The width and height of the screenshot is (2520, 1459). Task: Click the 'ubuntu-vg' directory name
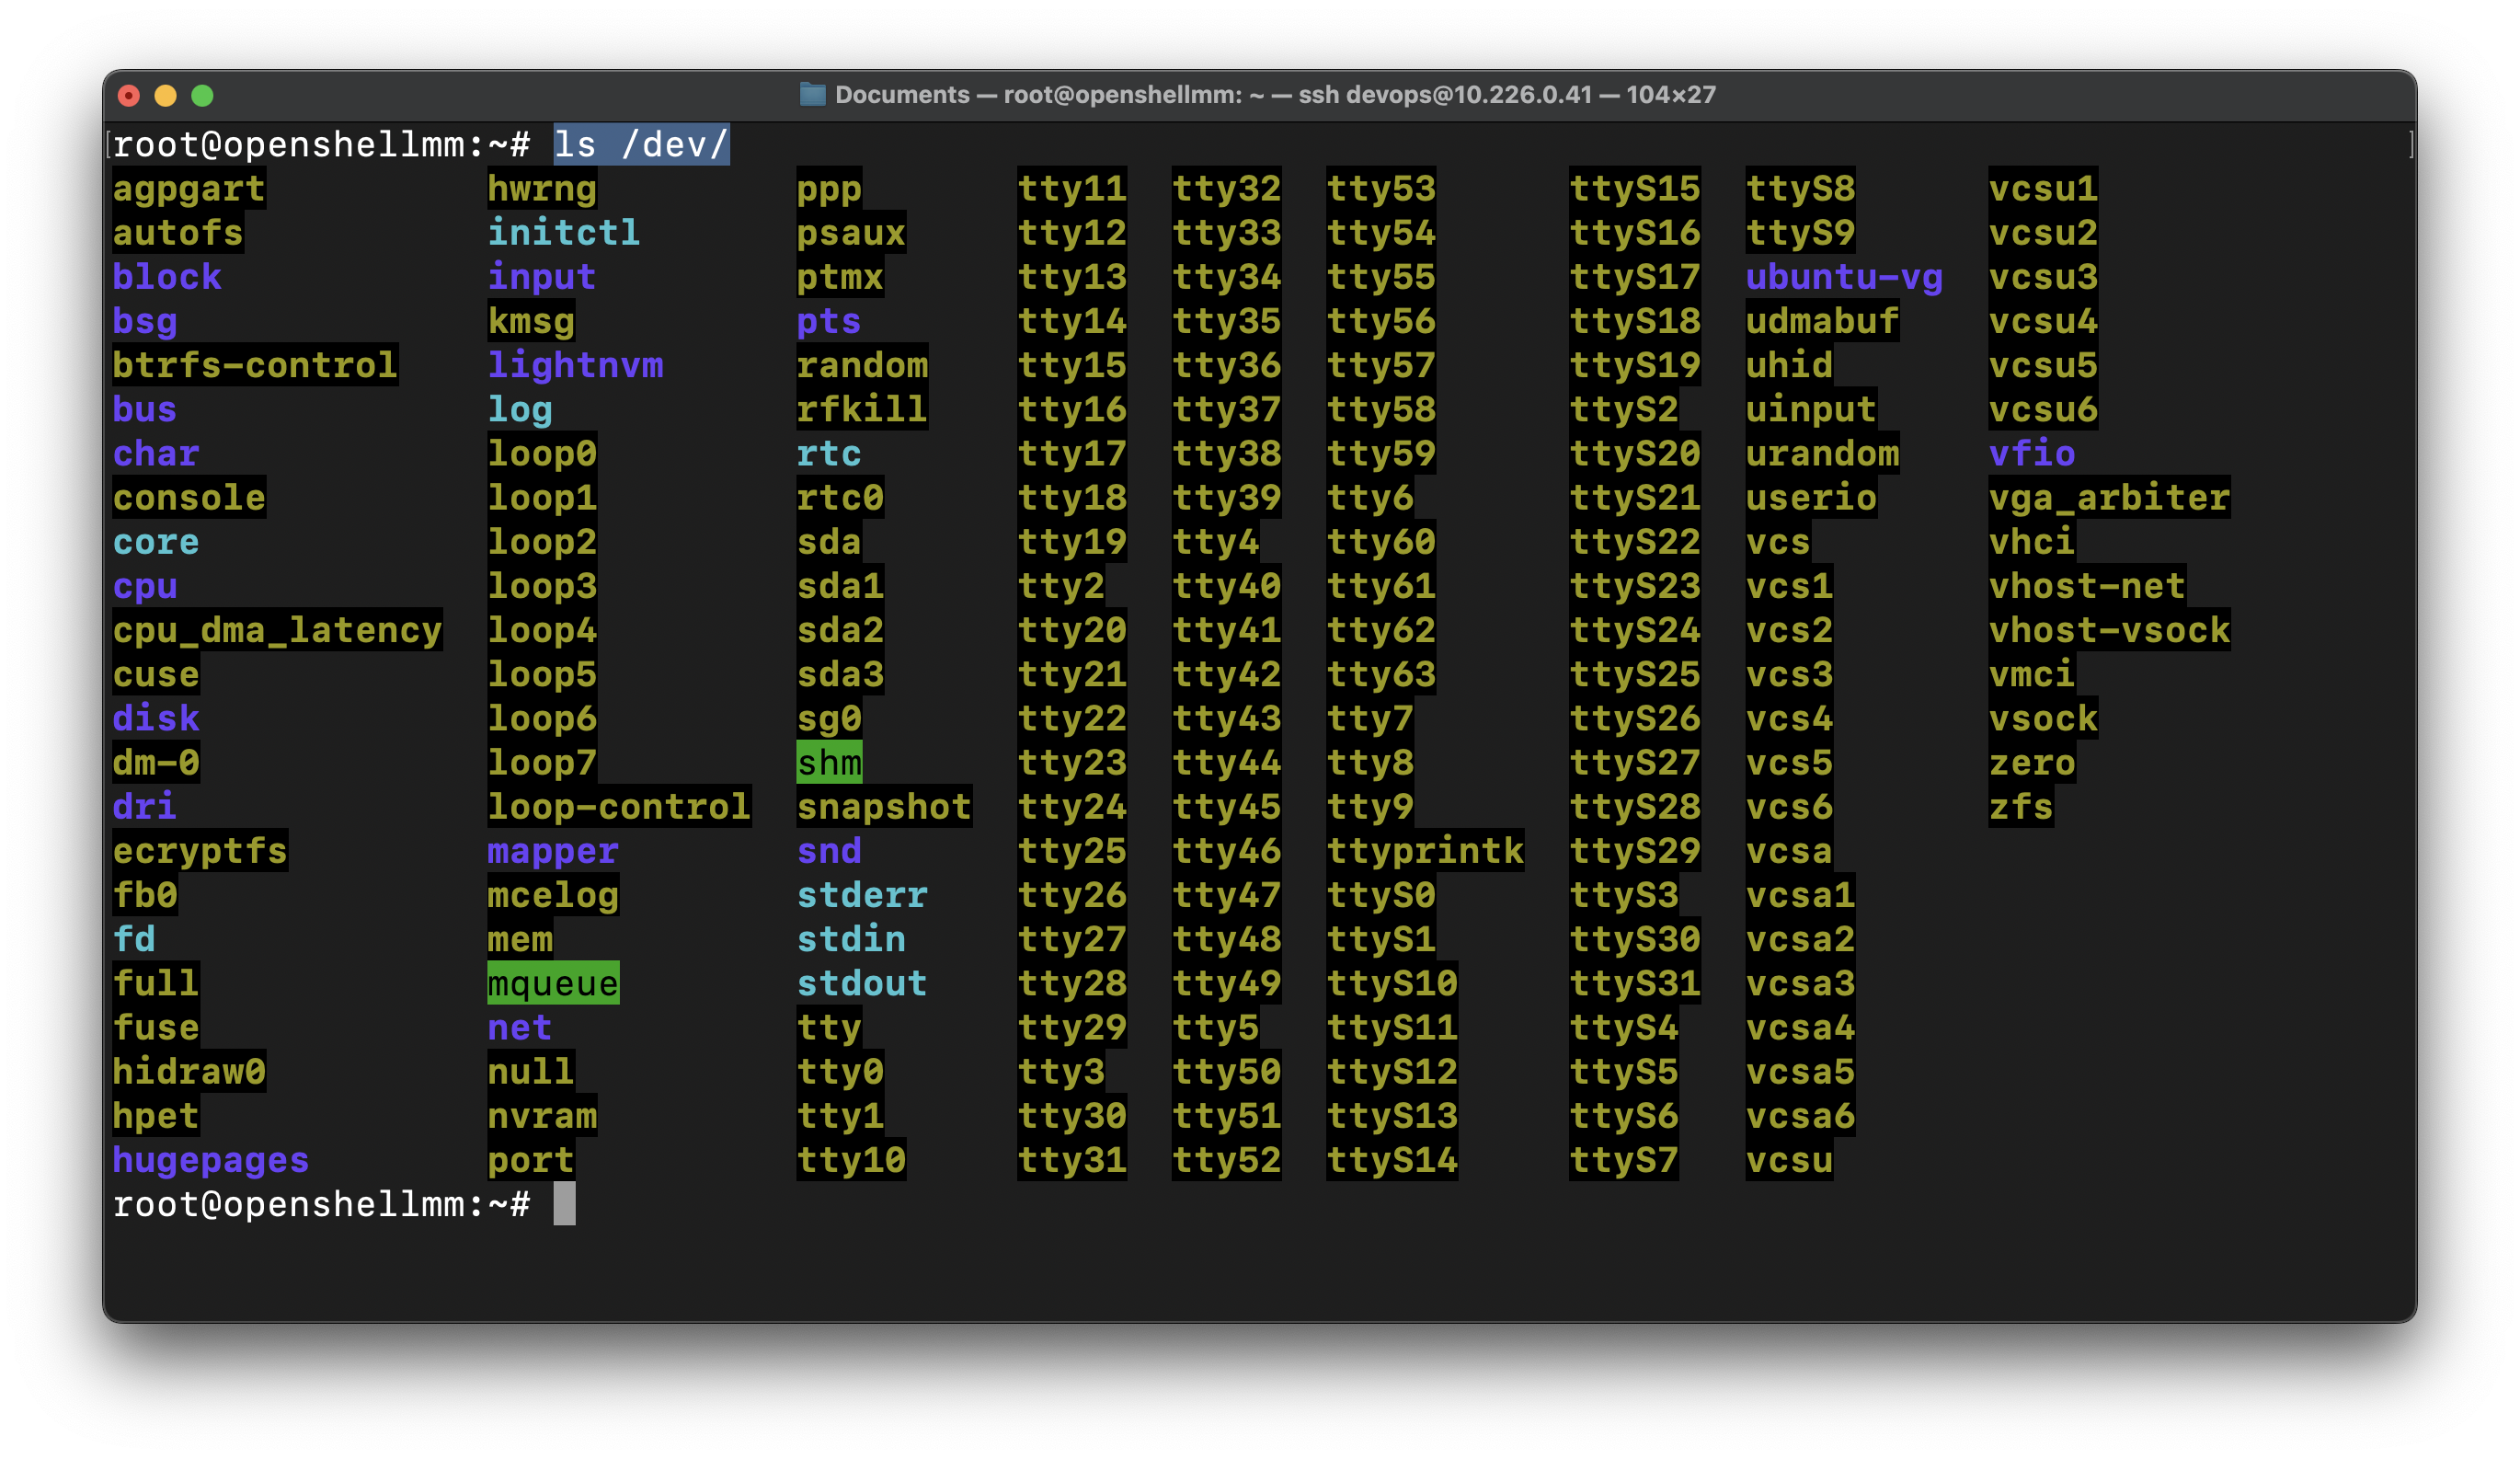click(1844, 277)
